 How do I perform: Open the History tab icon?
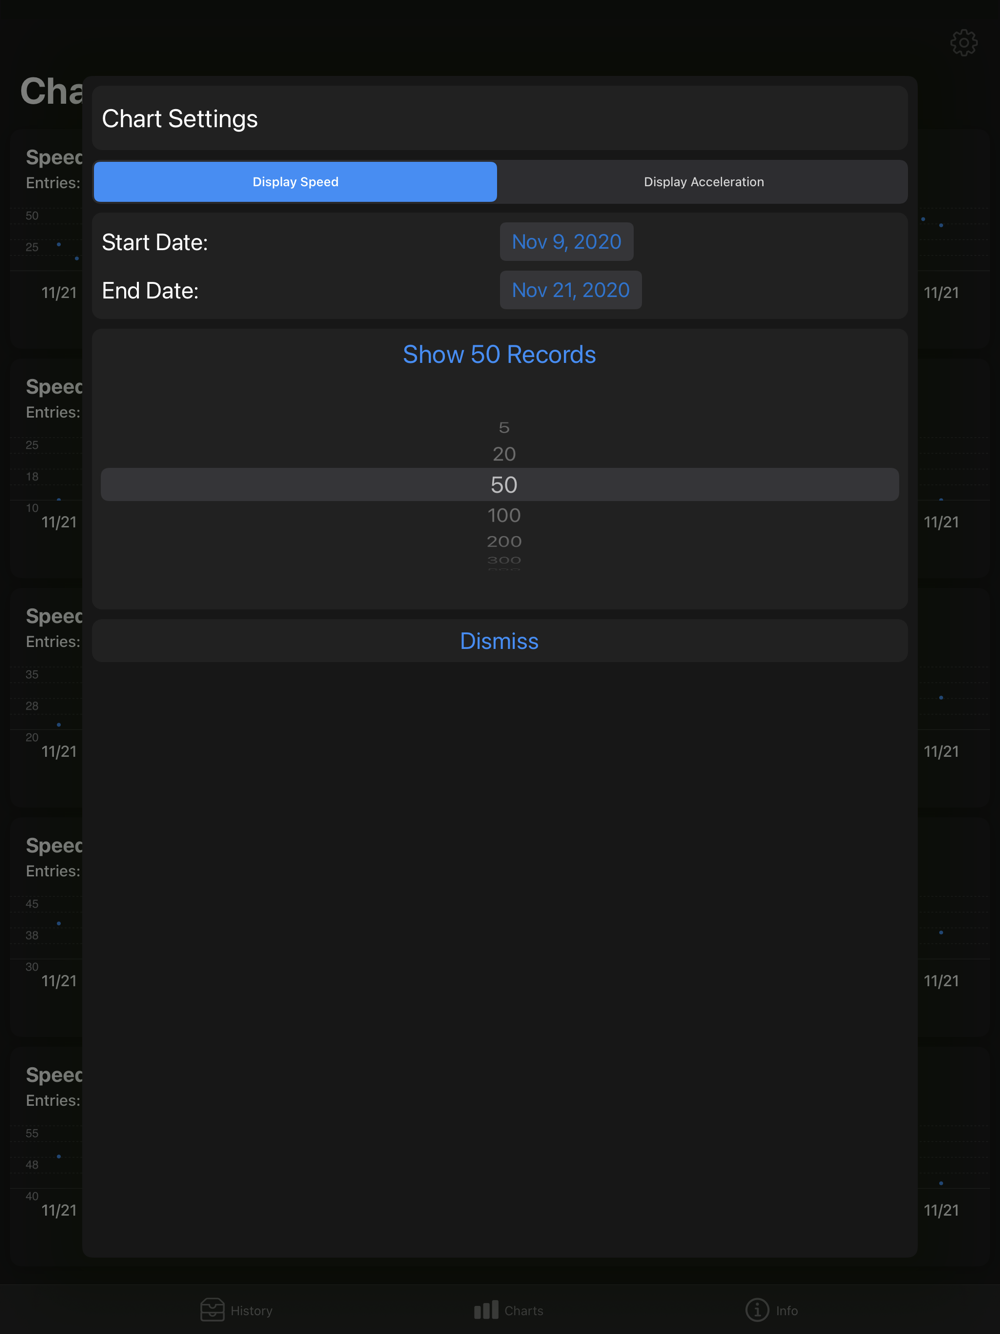tap(212, 1310)
